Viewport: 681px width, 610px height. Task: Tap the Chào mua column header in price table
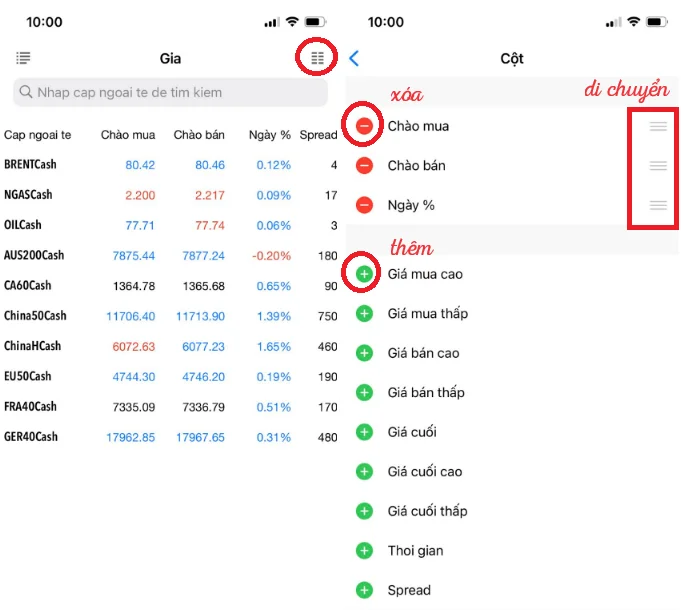[x=128, y=135]
